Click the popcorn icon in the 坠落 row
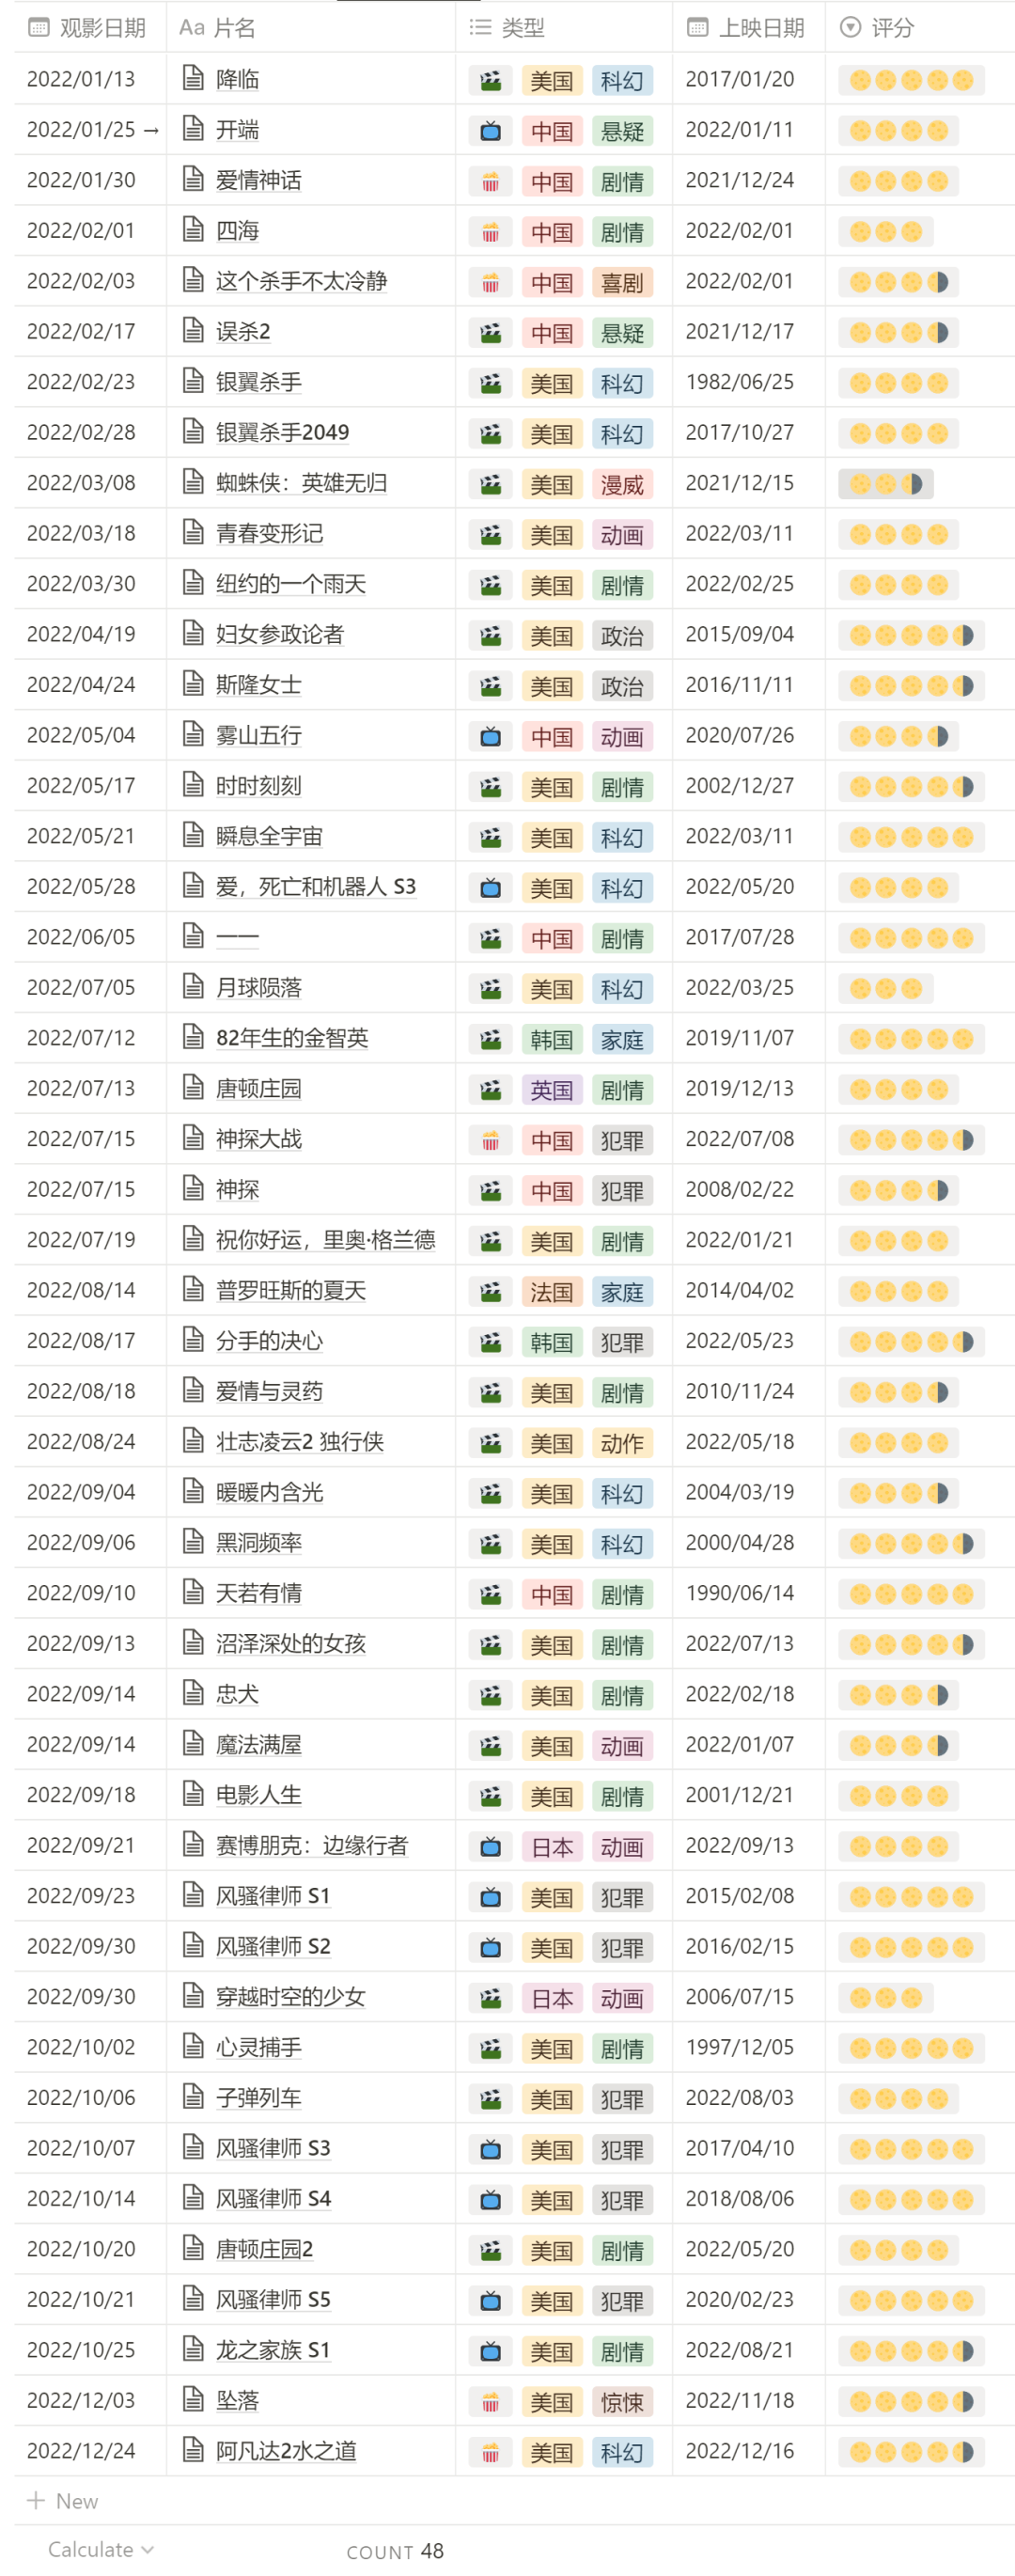 [490, 2401]
